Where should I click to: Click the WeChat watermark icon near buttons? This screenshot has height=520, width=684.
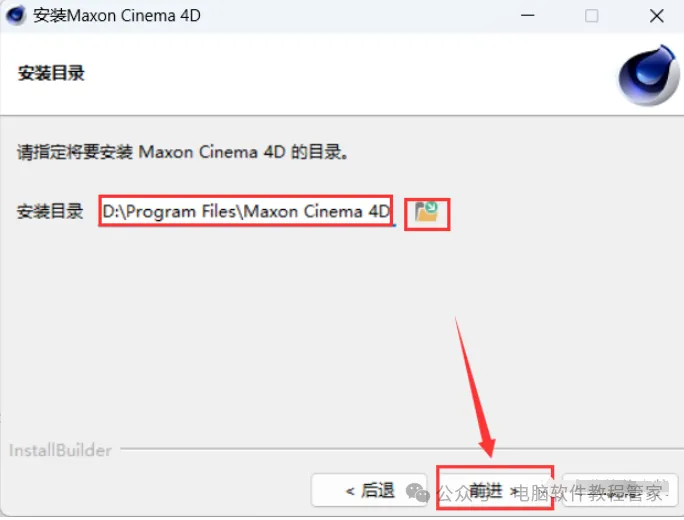417,493
